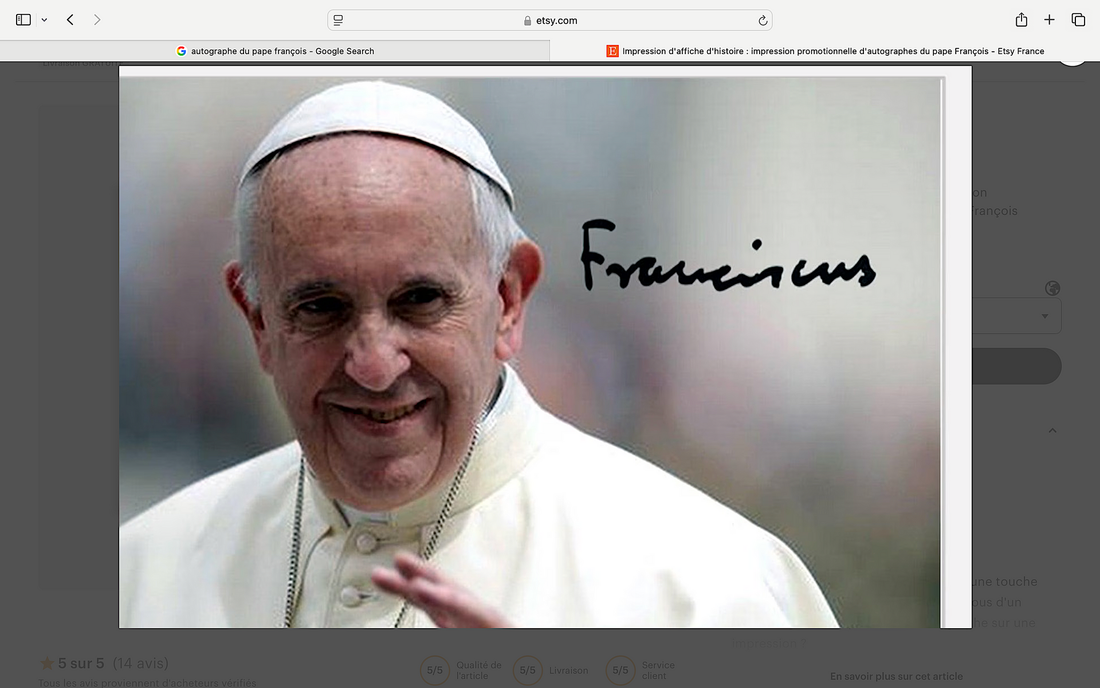Toggle the Safari sidebar
This screenshot has height=688, width=1100.
(23, 20)
